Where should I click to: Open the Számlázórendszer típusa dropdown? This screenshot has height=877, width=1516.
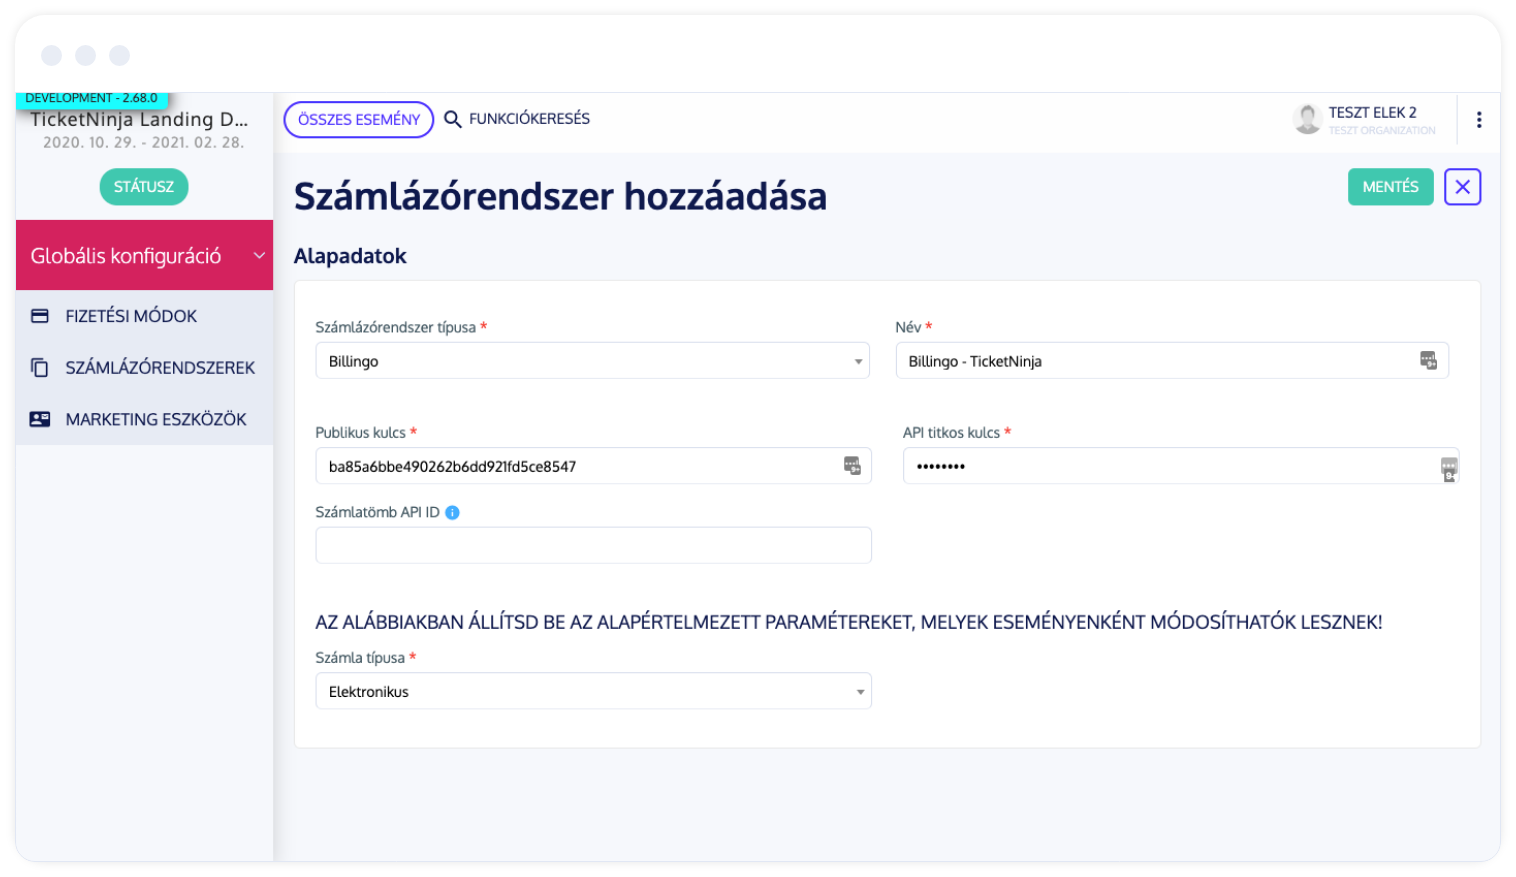592,361
